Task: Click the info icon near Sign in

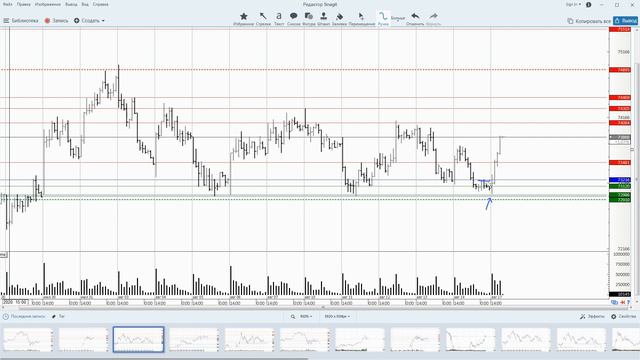Action: [589, 4]
